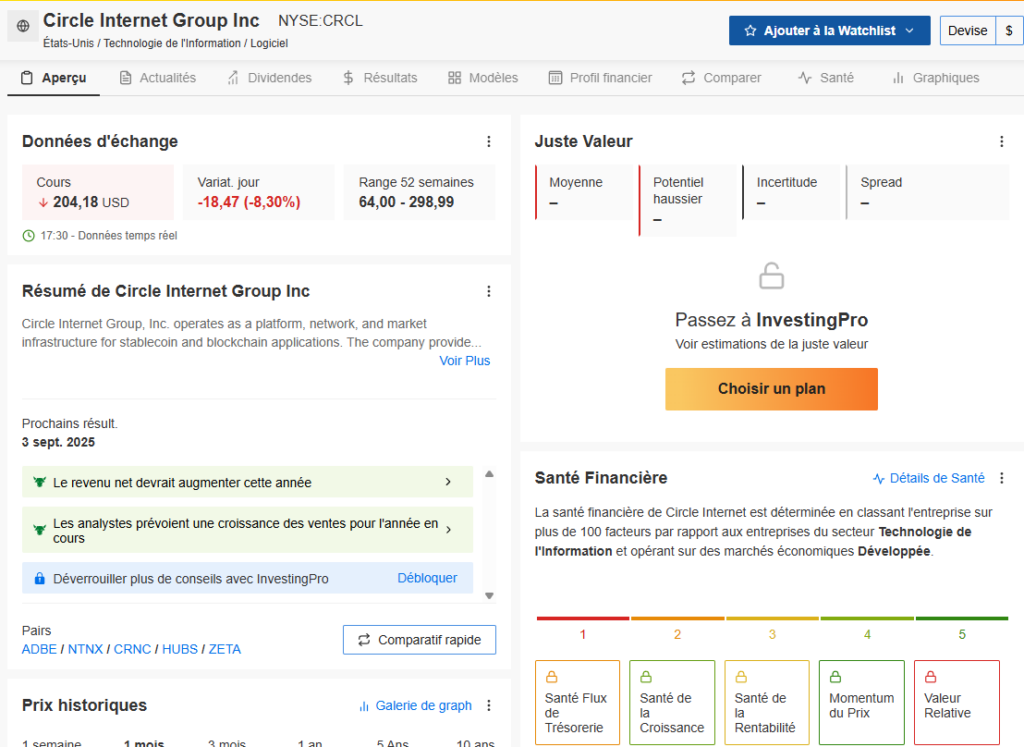This screenshot has width=1024, height=747.
Task: Click the Choisir un plan button
Action: pos(771,389)
